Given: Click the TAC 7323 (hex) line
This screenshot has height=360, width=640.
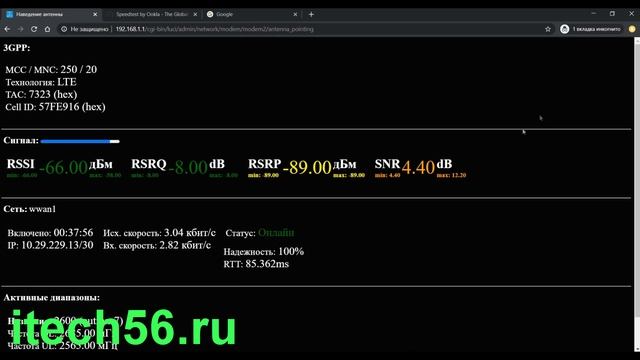Looking at the screenshot, I should pyautogui.click(x=41, y=95).
